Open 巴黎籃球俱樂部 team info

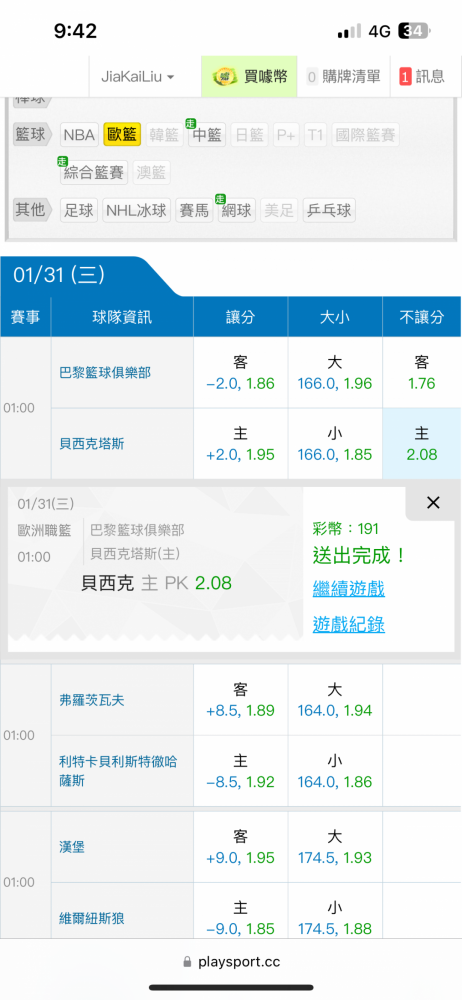click(105, 373)
